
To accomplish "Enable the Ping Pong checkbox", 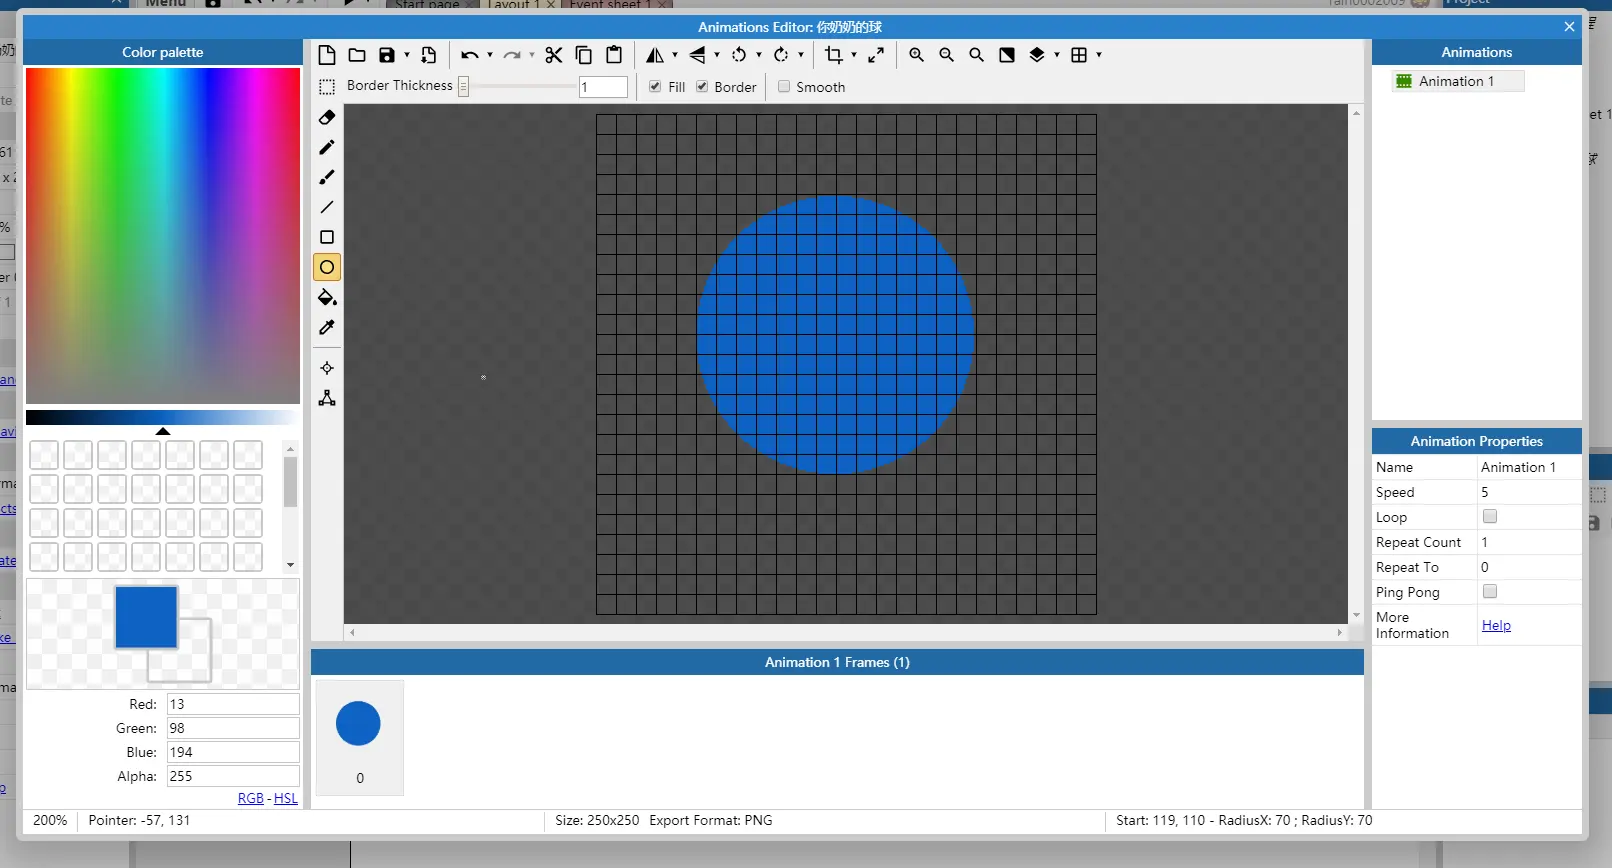I will coord(1490,591).
